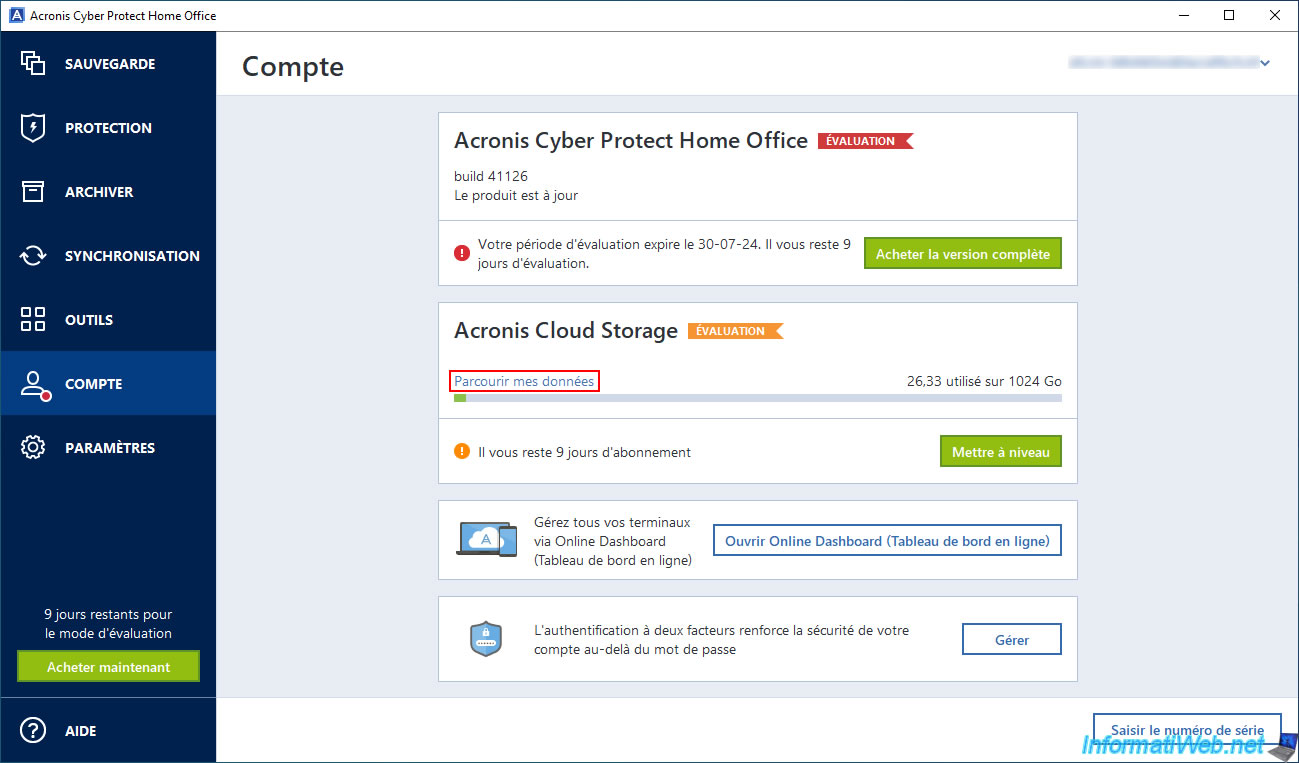1299x763 pixels.
Task: Click '26,33 utilisé sur 1024 Go' text
Action: (984, 381)
